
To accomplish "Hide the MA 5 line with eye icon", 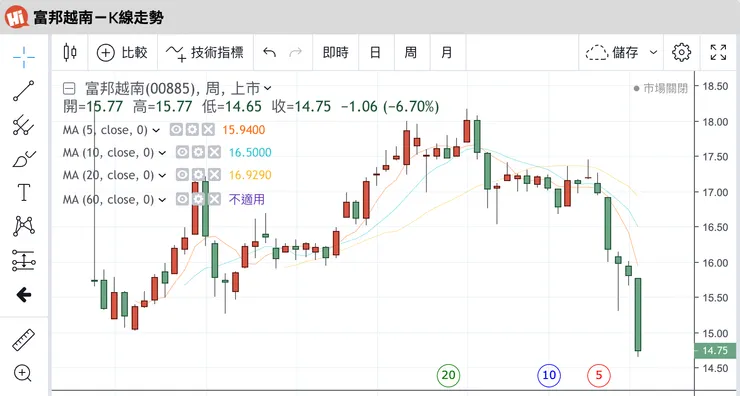I will 176,130.
